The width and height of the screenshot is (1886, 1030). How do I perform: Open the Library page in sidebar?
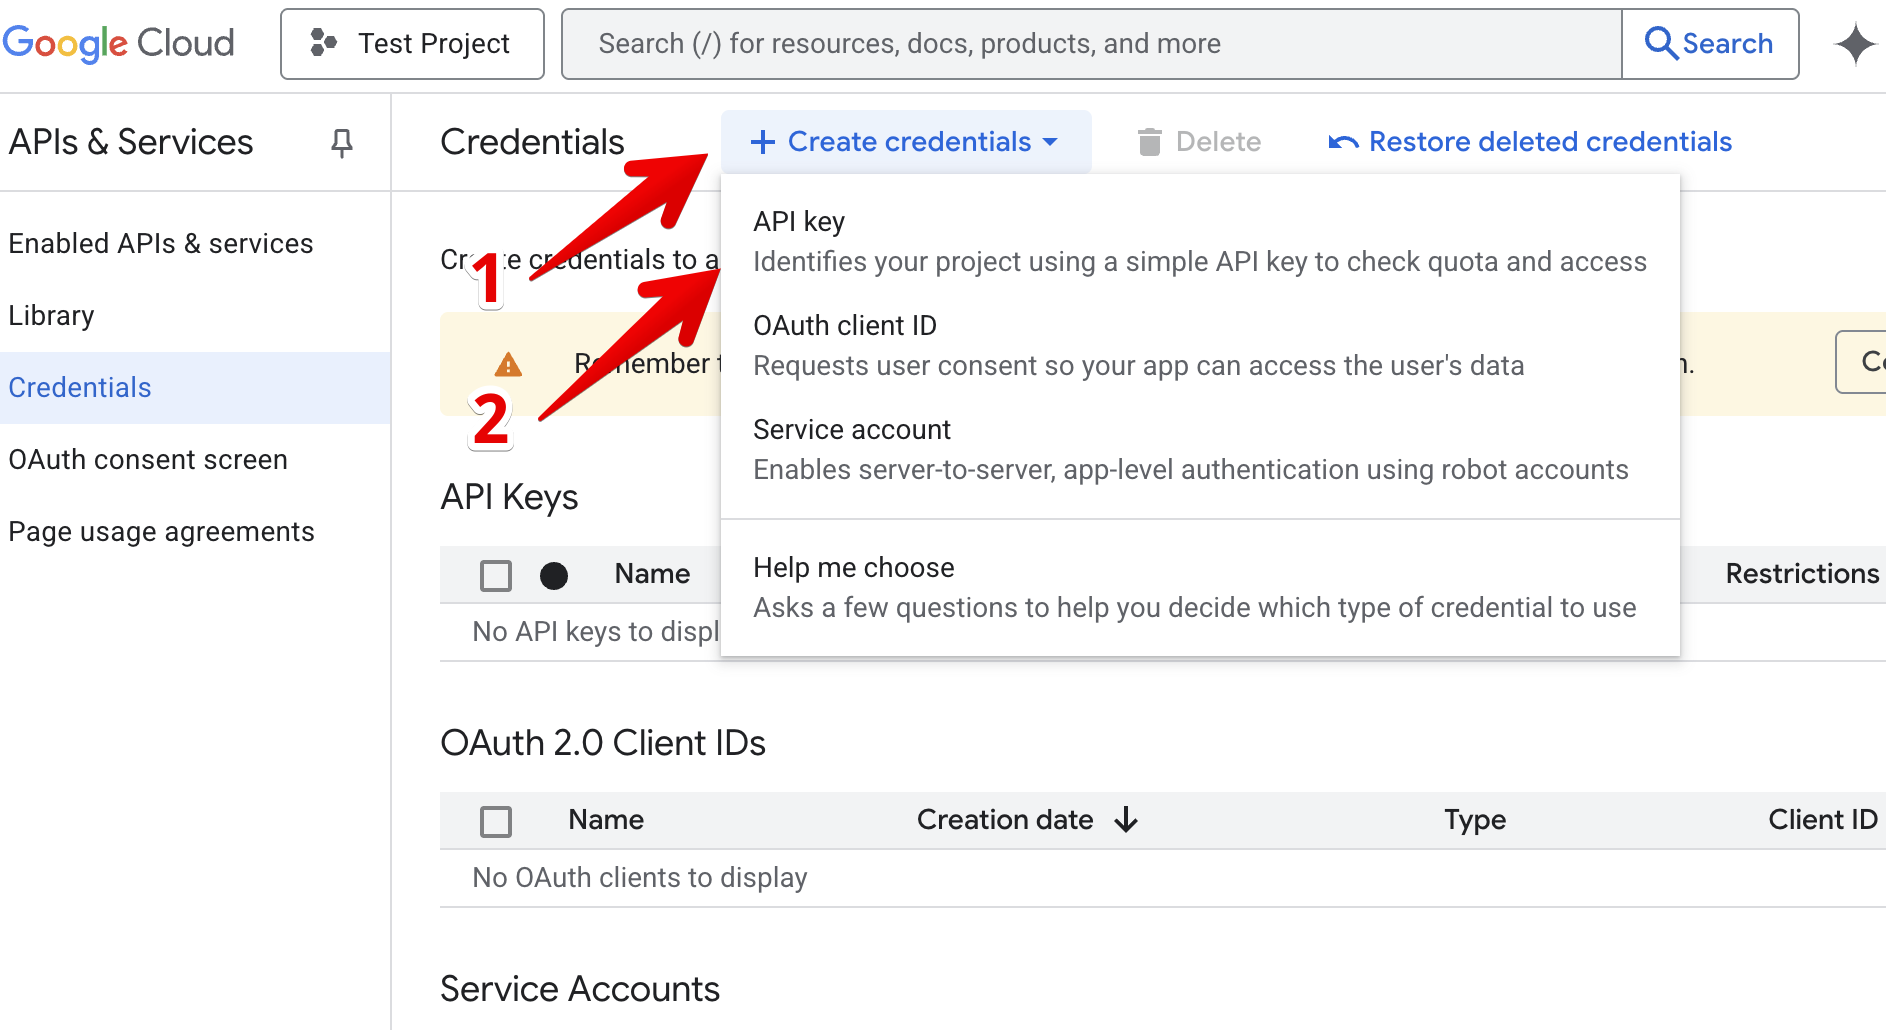[x=52, y=316]
